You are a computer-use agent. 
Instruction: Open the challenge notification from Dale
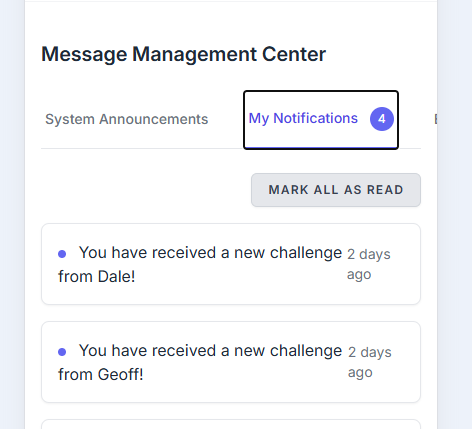click(231, 264)
